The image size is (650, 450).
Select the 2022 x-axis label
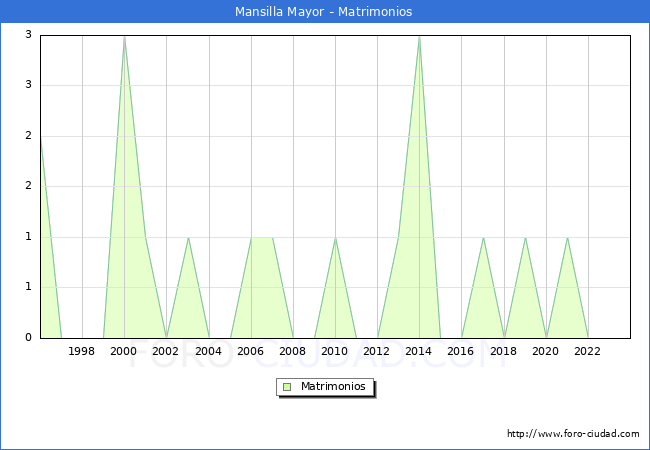coord(587,351)
